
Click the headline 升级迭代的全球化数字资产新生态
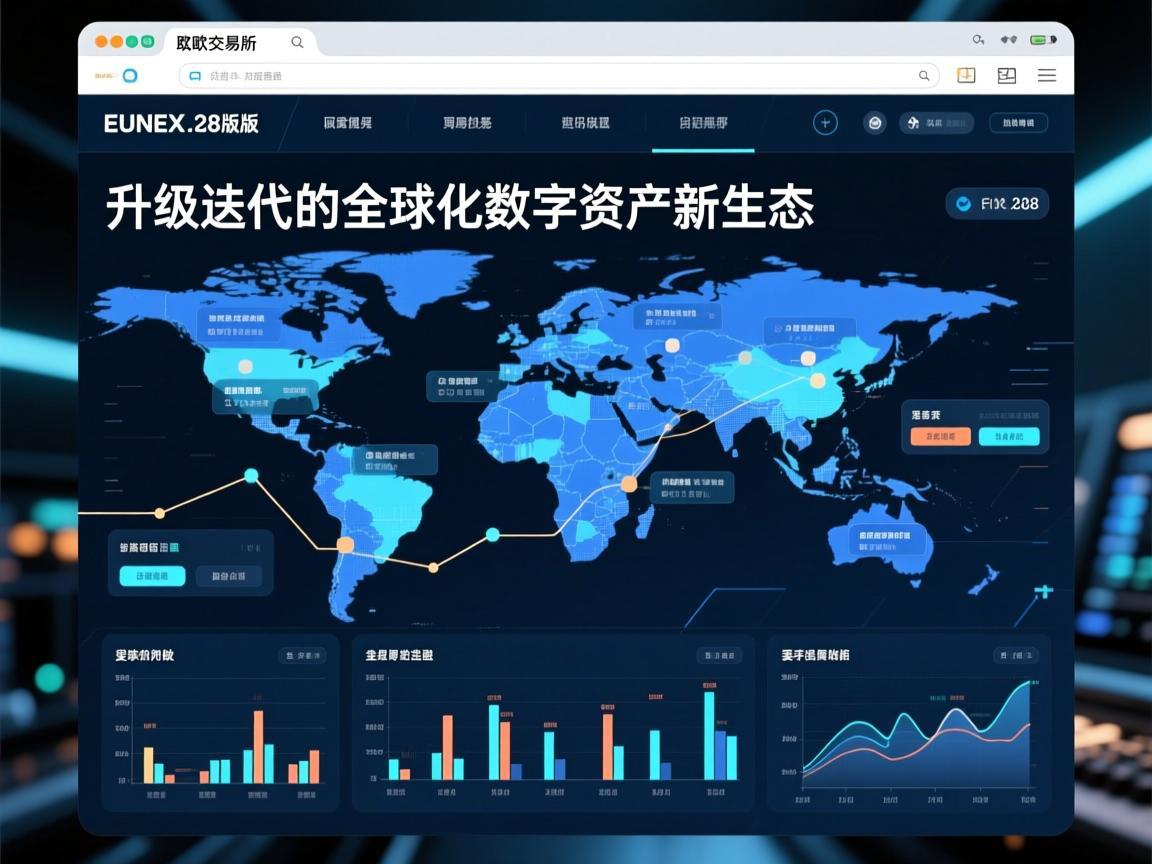click(x=460, y=208)
